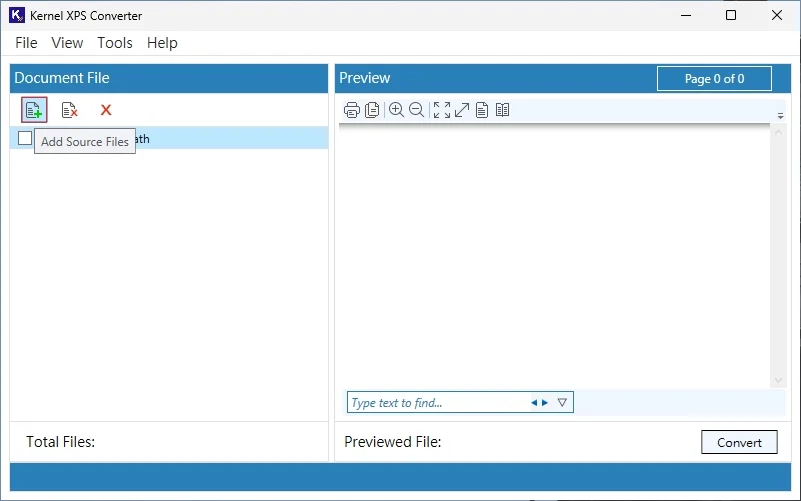Click the Page 0 of 0 box

(714, 79)
